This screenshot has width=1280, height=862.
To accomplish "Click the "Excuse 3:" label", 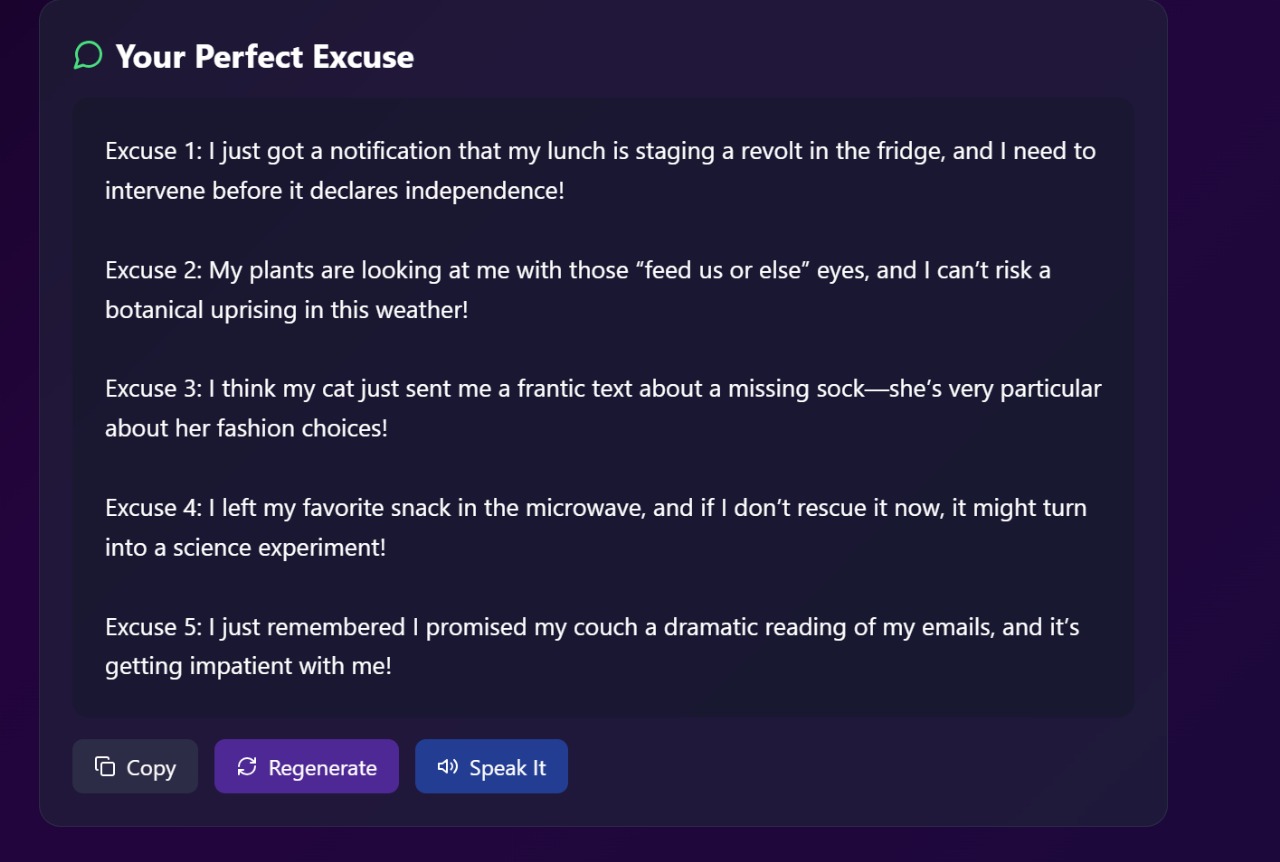I will 153,389.
